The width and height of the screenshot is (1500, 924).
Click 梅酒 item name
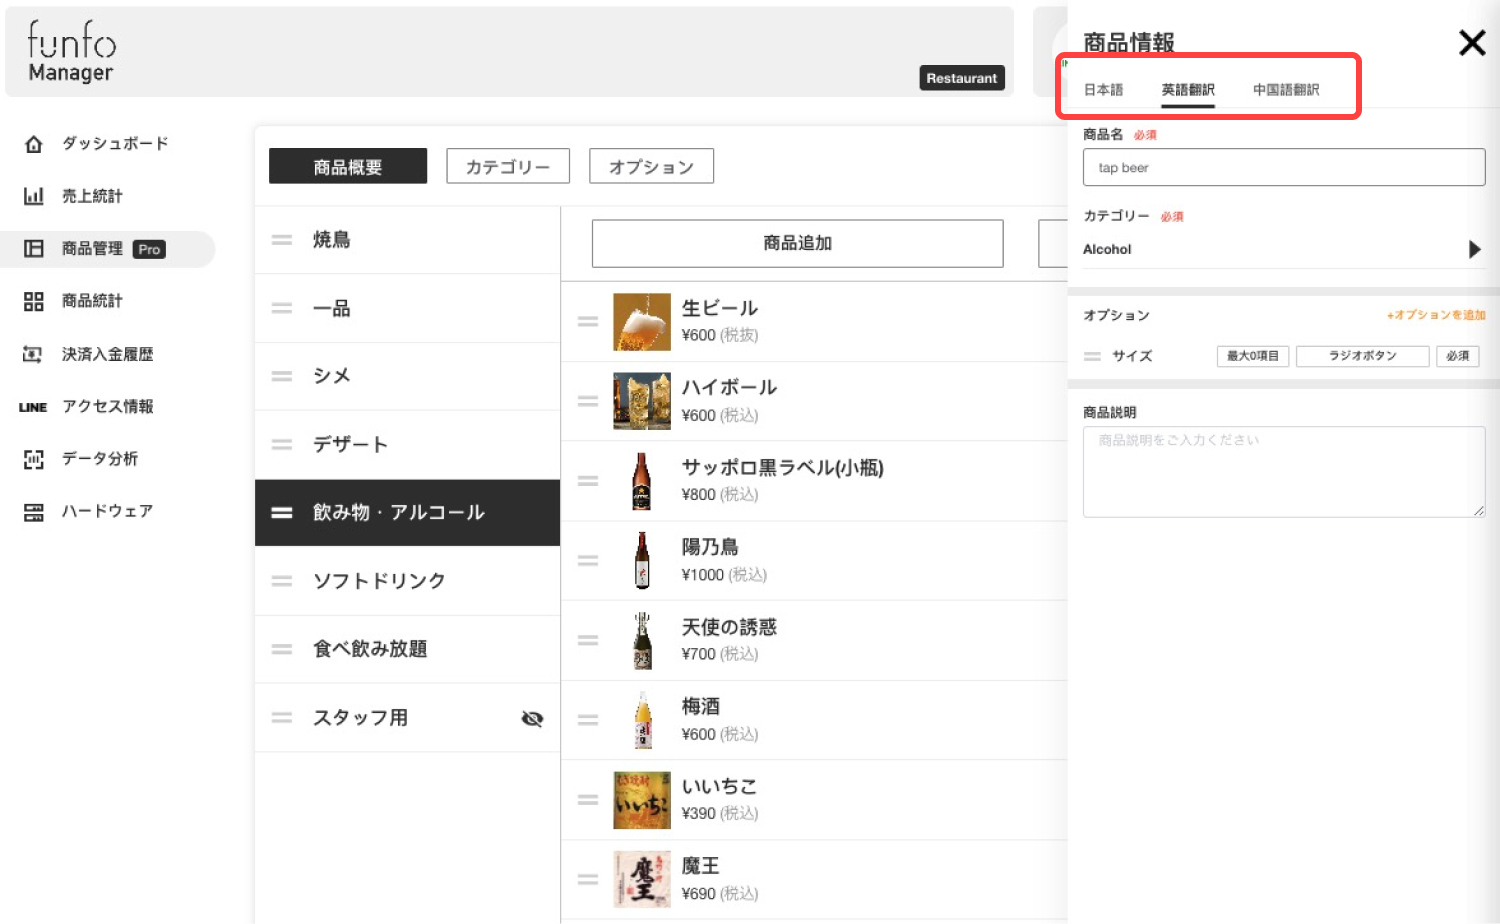pyautogui.click(x=701, y=707)
